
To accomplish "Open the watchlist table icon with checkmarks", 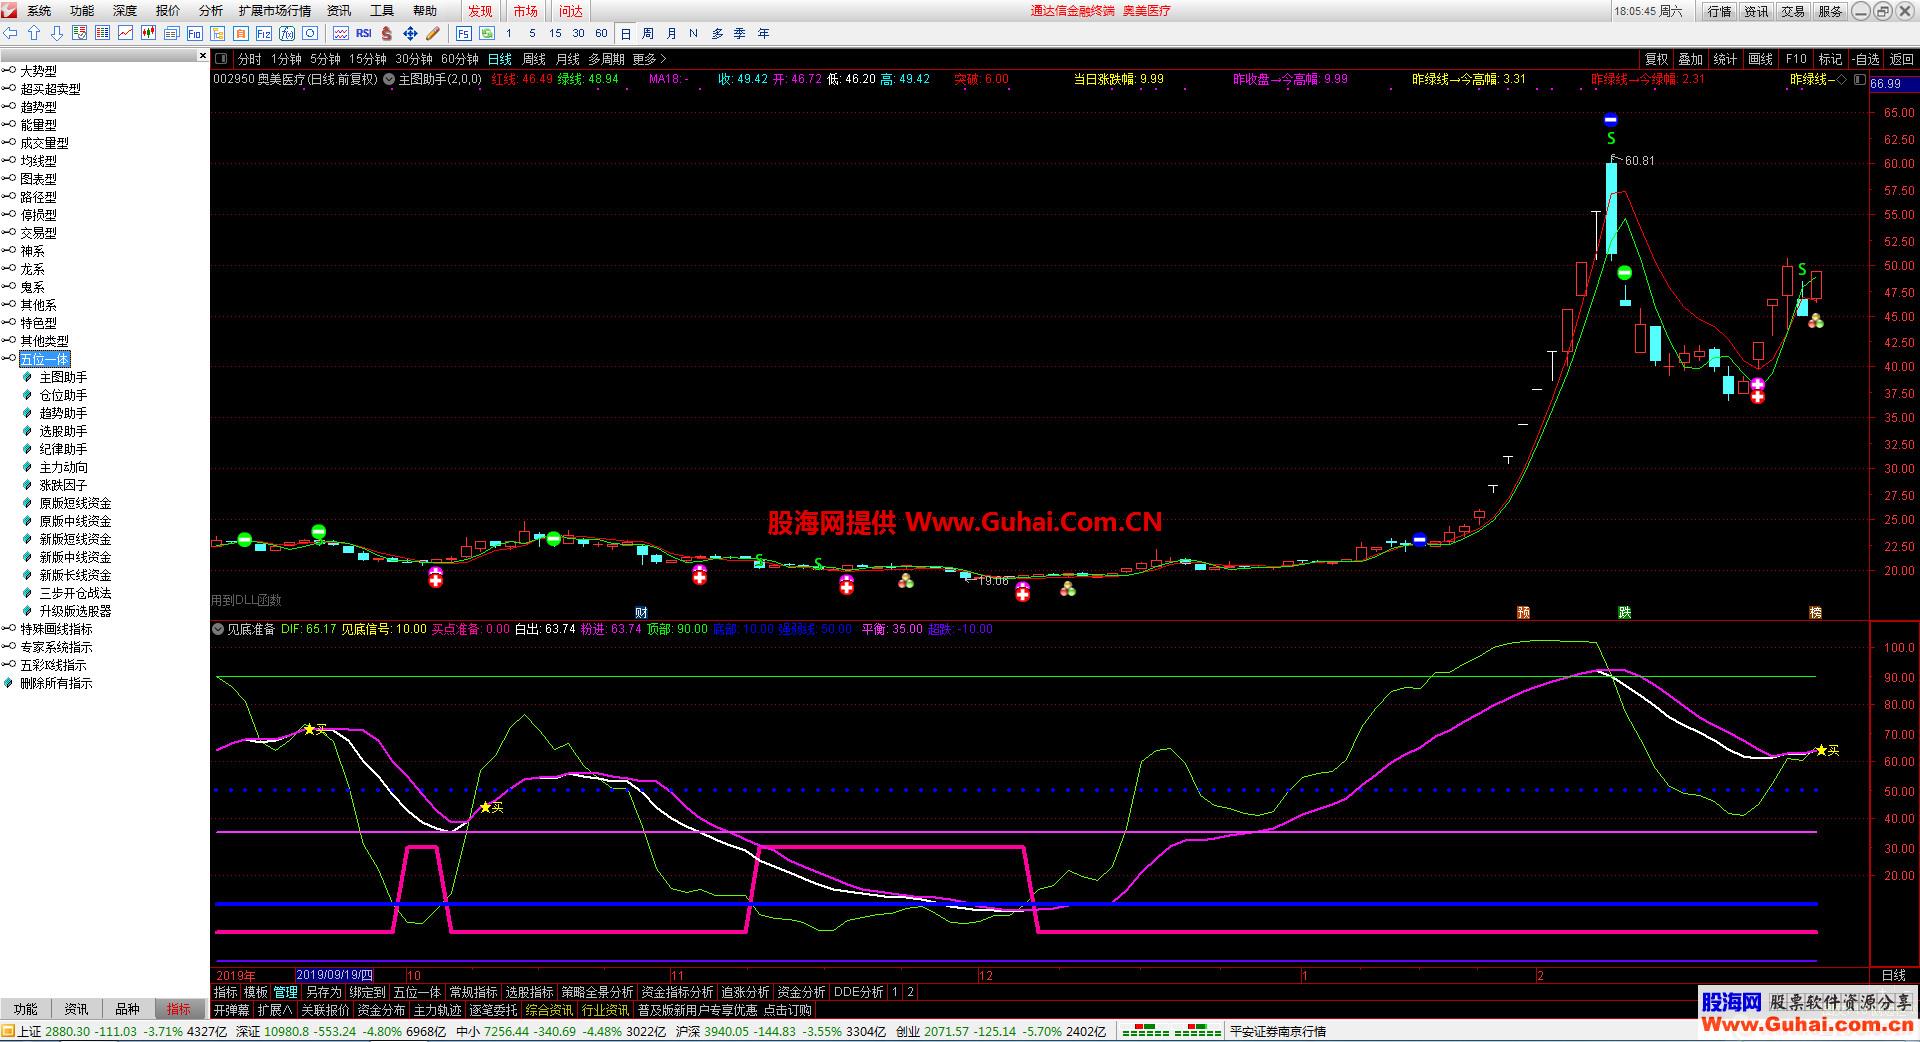I will coord(80,33).
